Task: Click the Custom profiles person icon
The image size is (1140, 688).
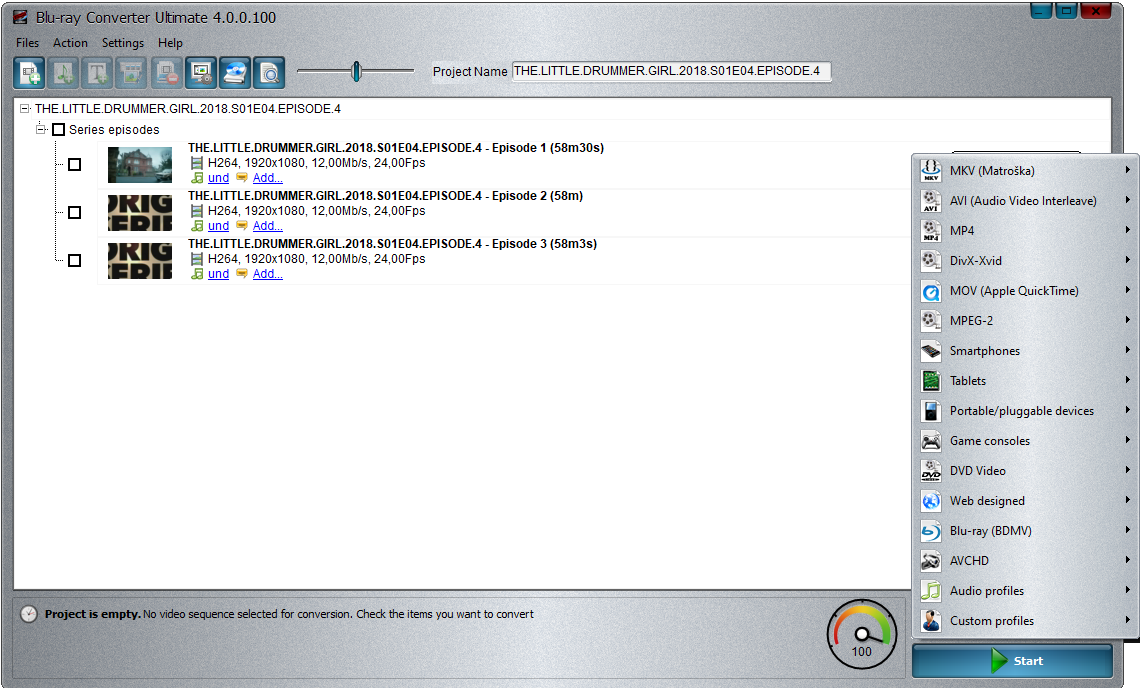Action: pyautogui.click(x=931, y=621)
